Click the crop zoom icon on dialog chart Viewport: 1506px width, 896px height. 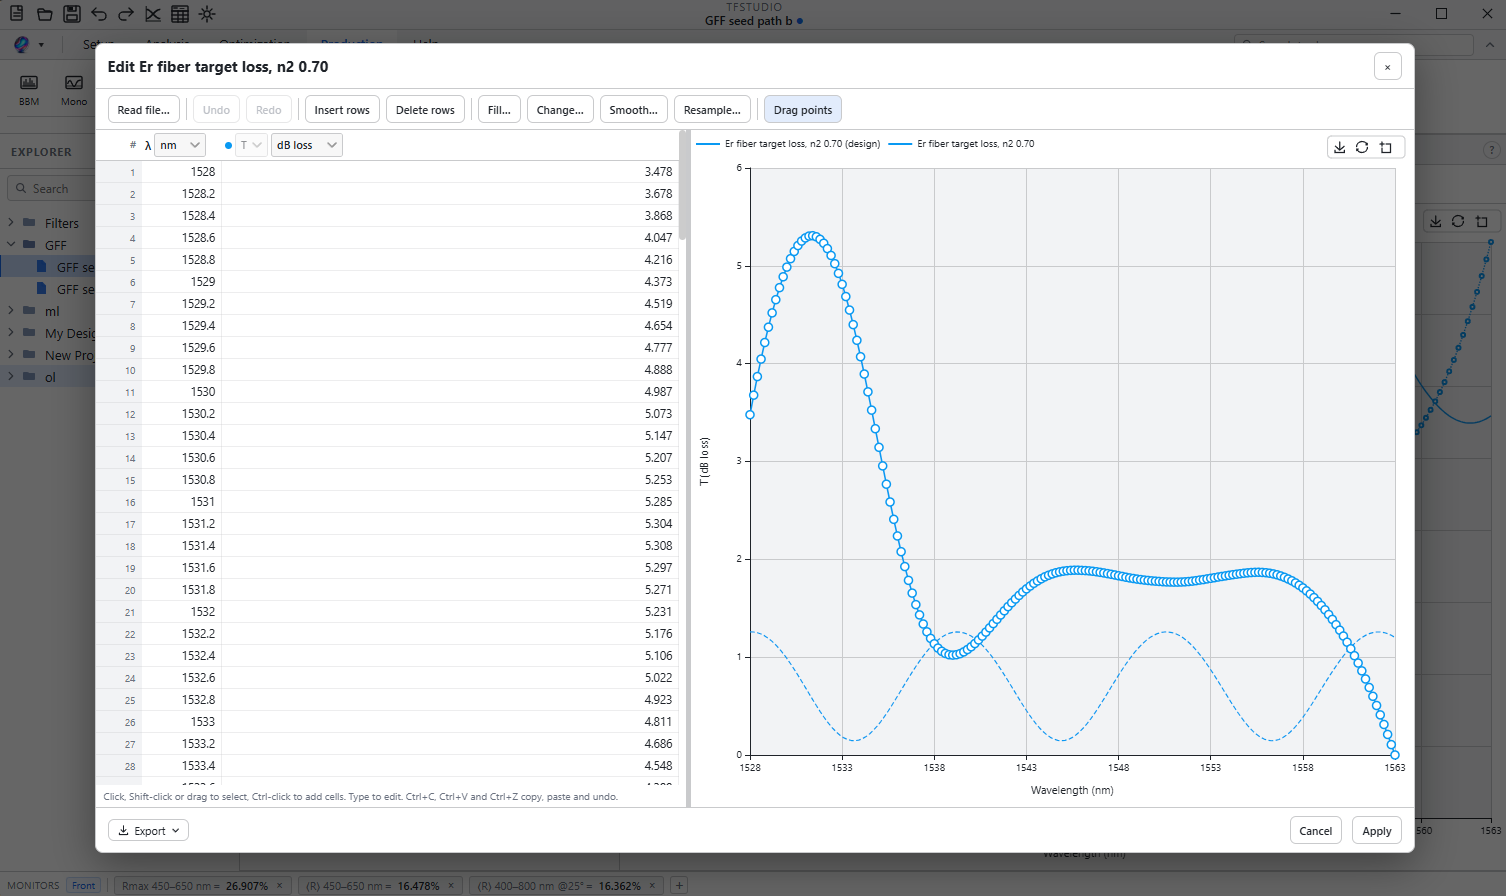point(1385,147)
